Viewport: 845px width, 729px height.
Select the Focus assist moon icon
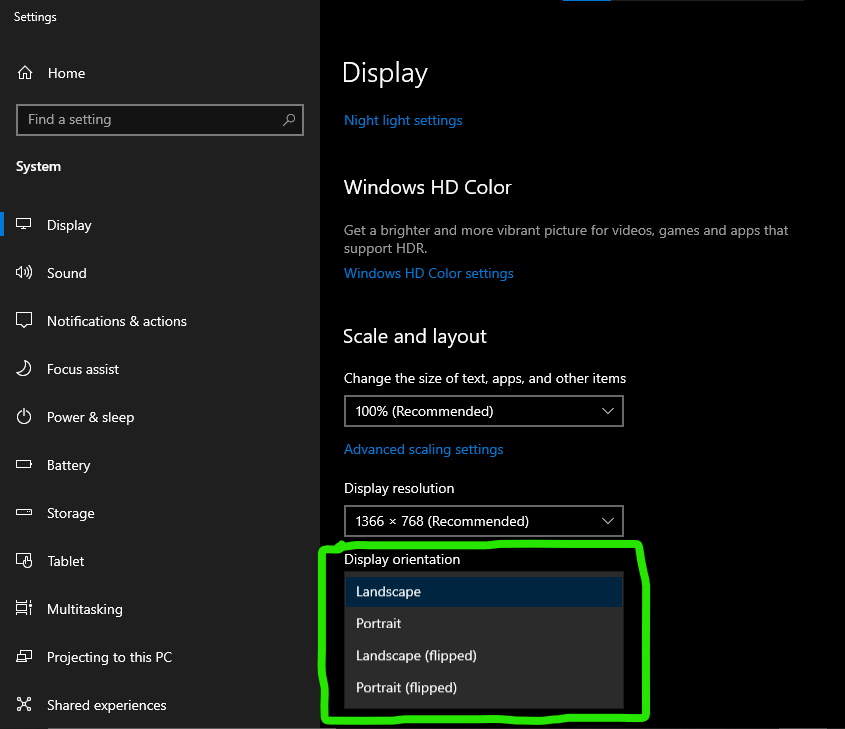(22, 369)
